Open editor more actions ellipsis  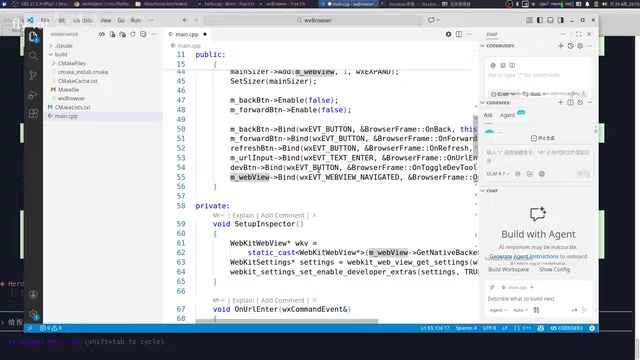point(469,34)
